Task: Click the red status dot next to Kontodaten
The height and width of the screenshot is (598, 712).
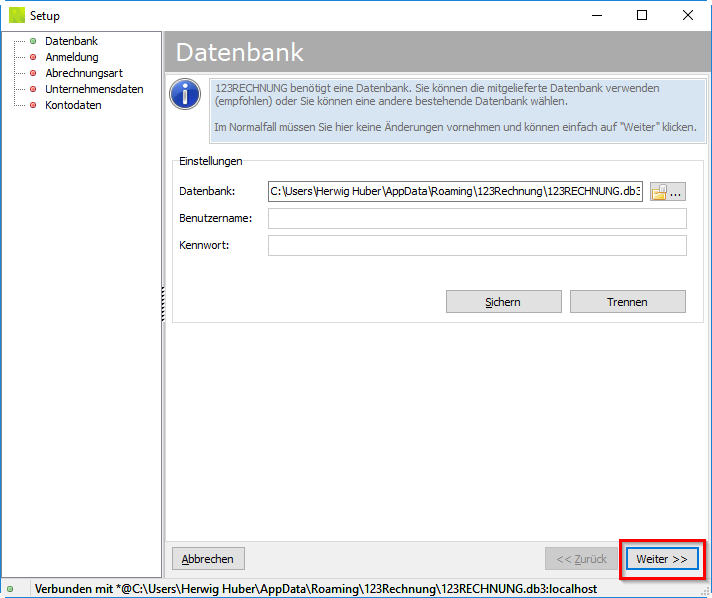Action: click(33, 105)
